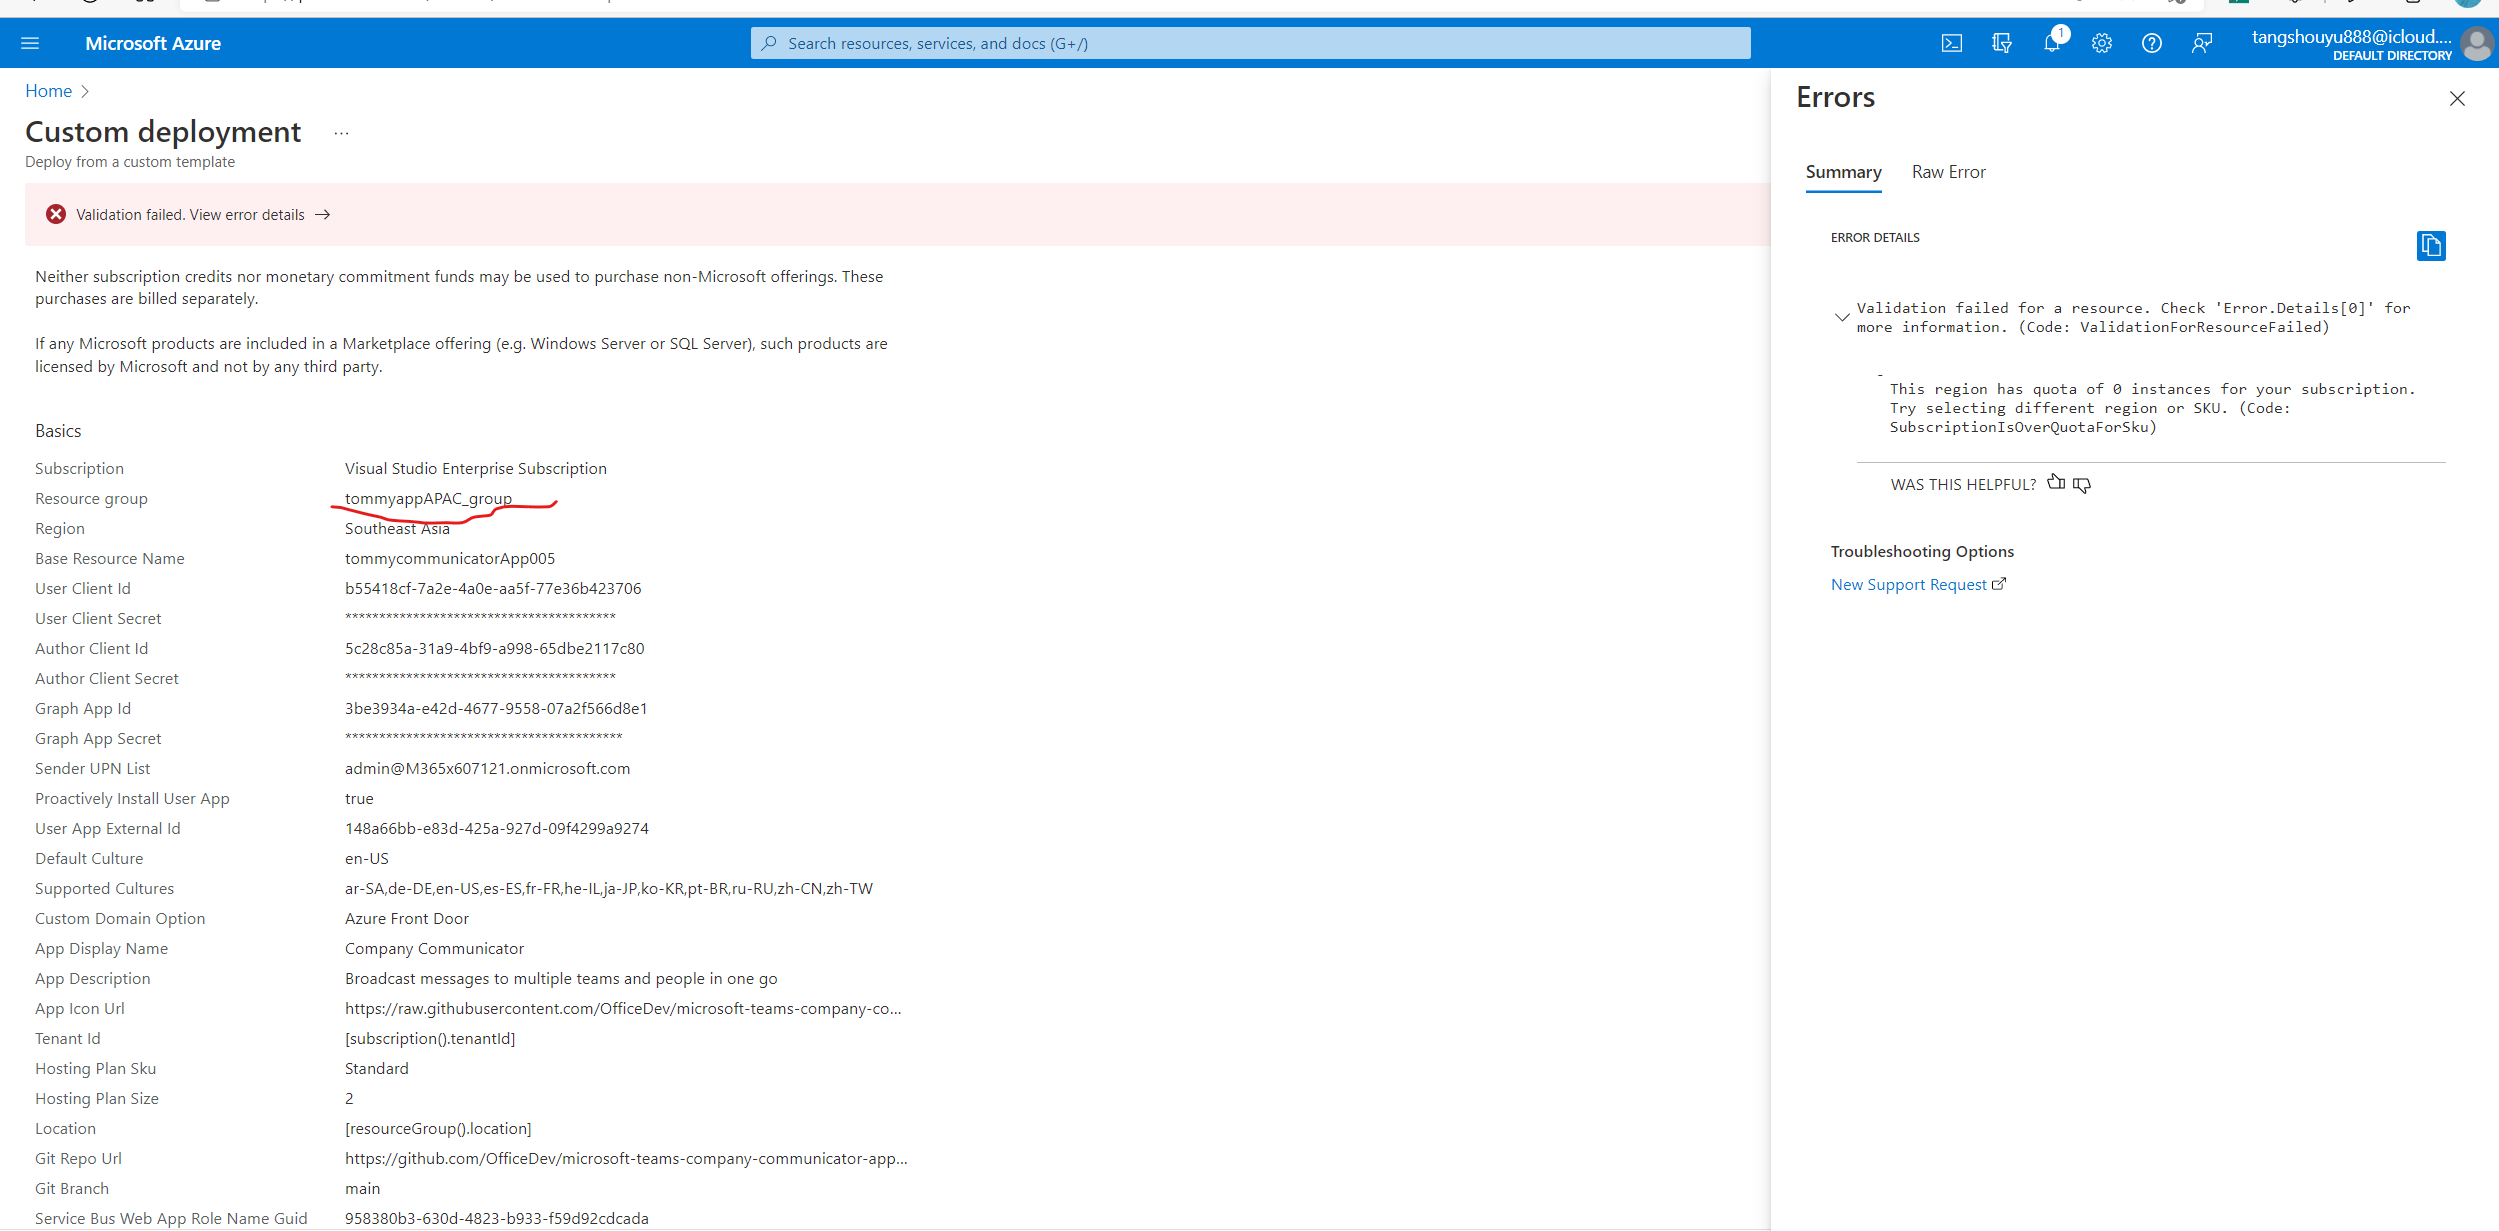This screenshot has width=2499, height=1231.
Task: View notifications via the bell icon
Action: pos(2052,42)
